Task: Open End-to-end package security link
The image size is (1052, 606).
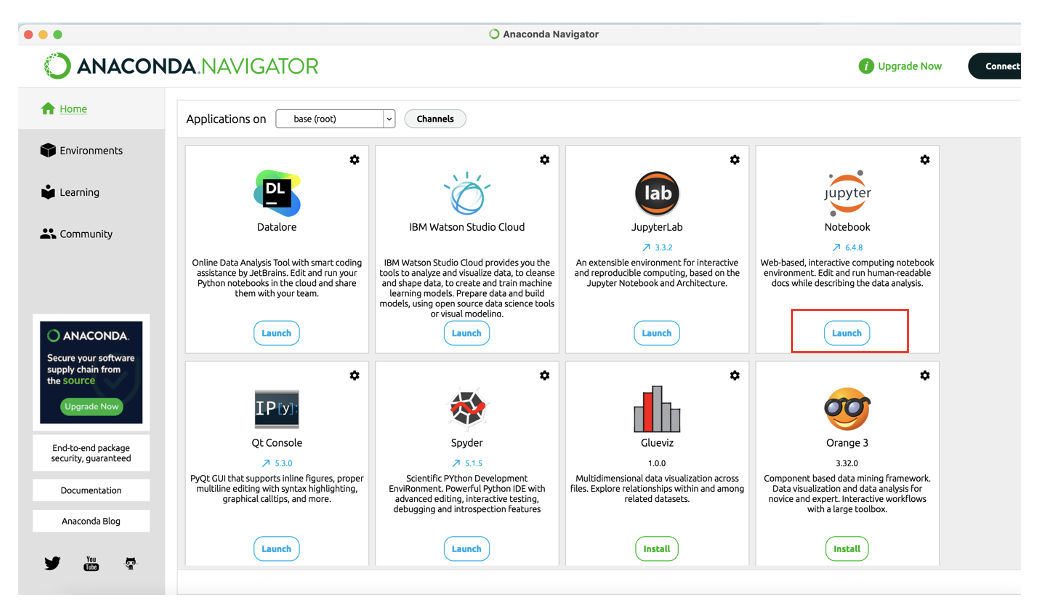Action: (x=91, y=453)
